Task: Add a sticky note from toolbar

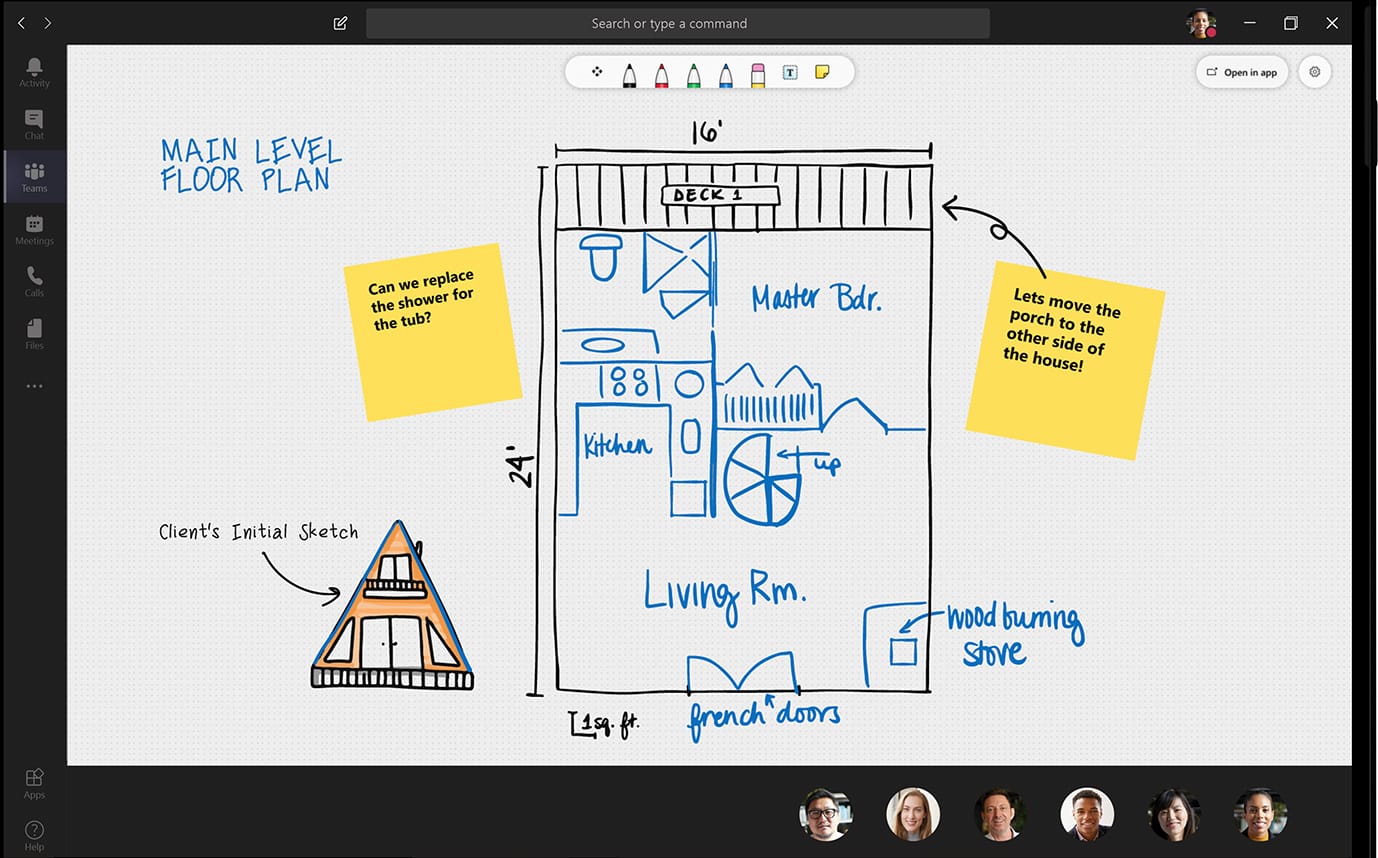Action: 822,72
